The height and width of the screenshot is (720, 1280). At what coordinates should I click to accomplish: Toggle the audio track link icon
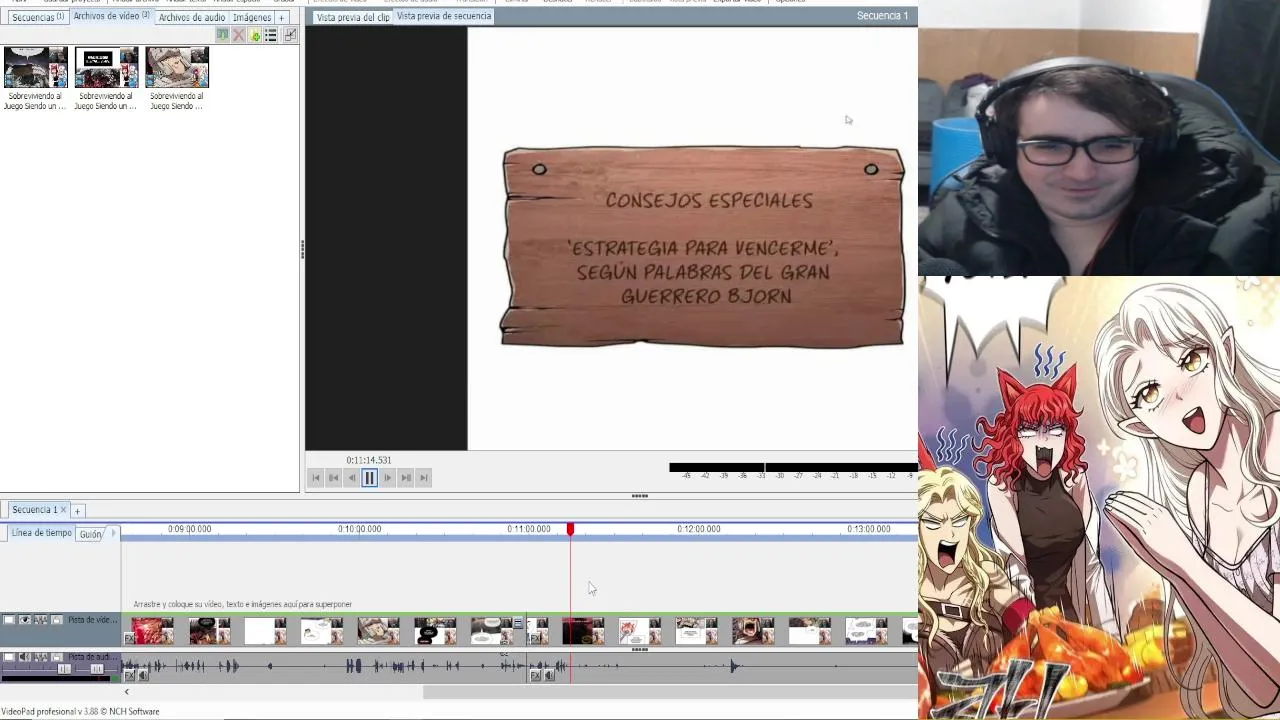pyautogui.click(x=41, y=657)
